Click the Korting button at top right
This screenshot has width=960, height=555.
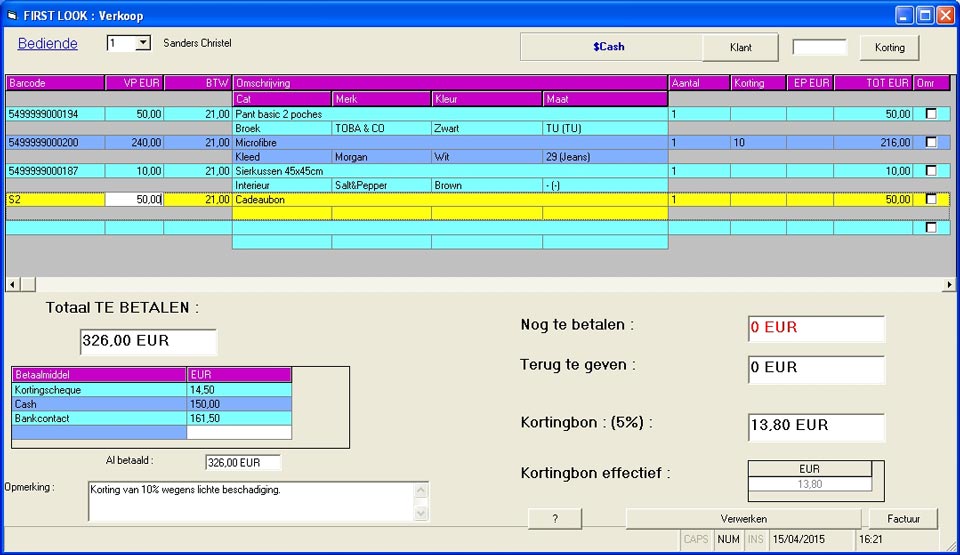(x=889, y=47)
